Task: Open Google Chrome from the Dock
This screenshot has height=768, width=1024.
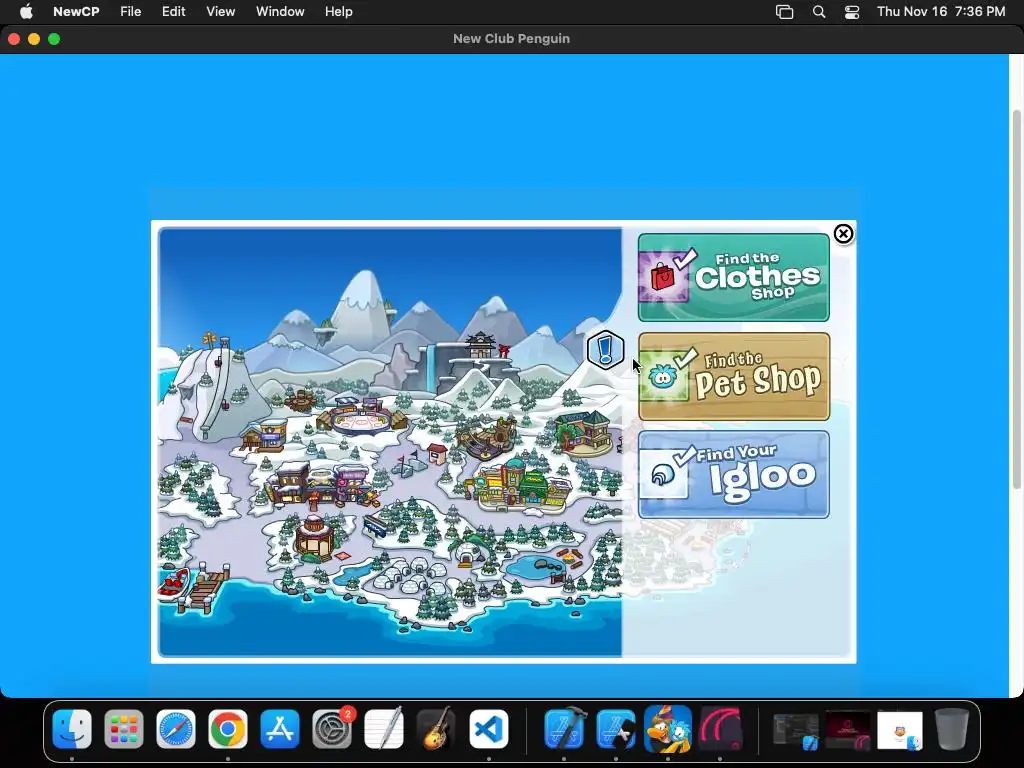Action: (x=228, y=728)
